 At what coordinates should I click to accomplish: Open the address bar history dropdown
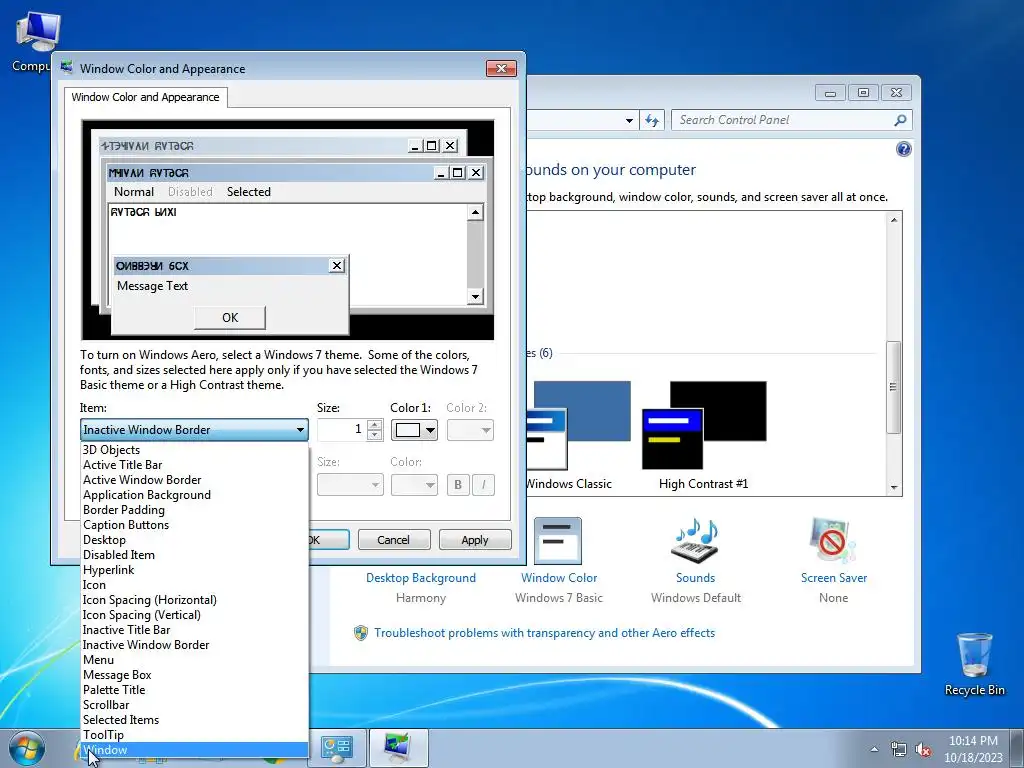[x=629, y=120]
